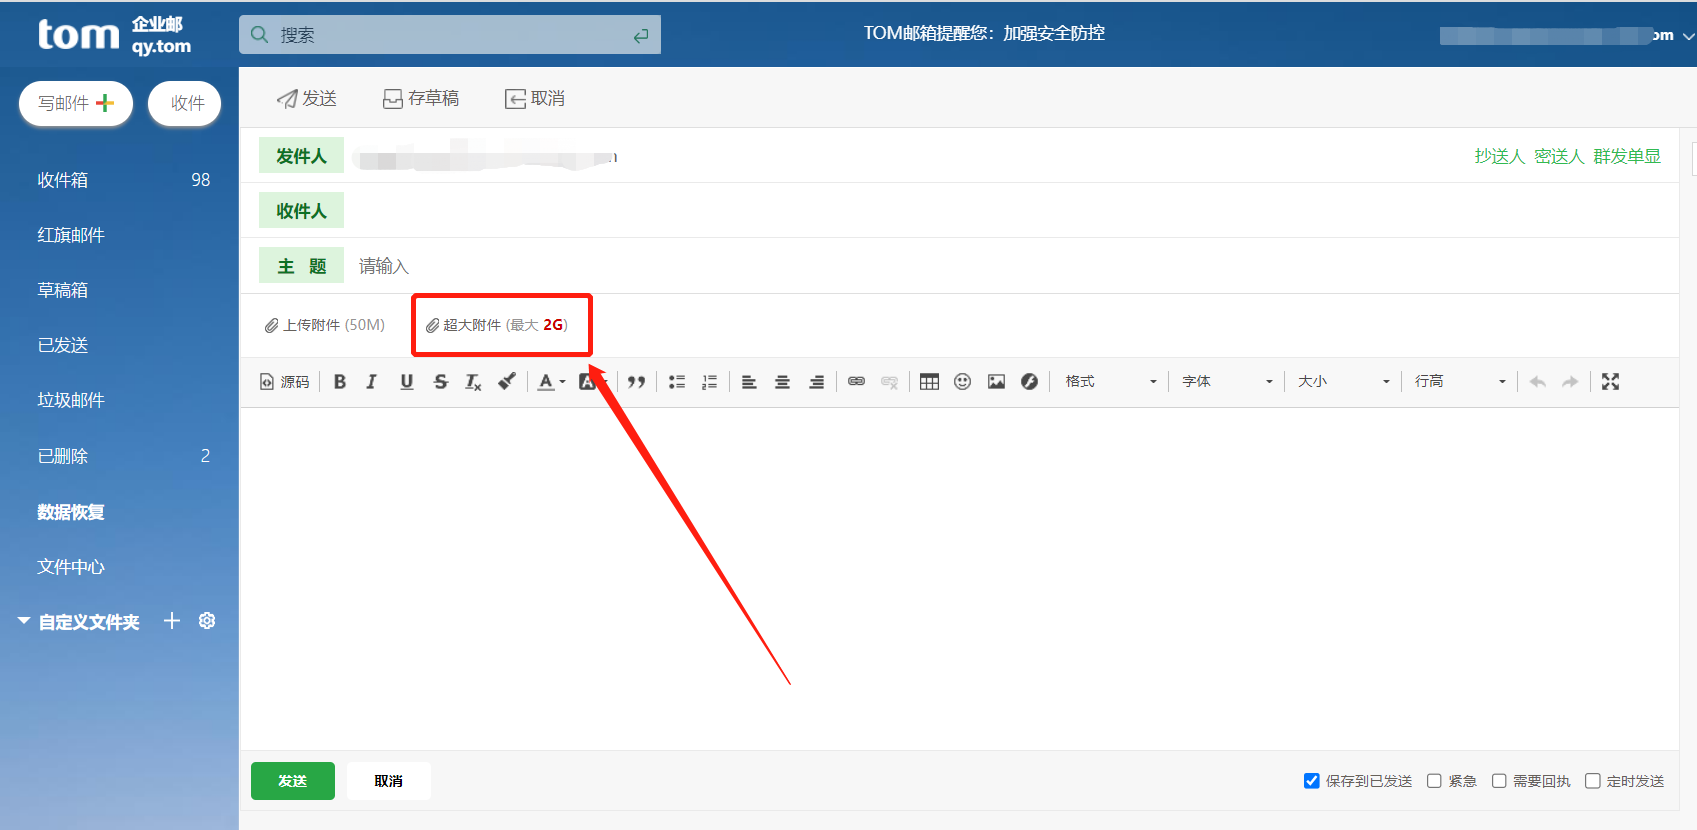Open the text color dropdown
This screenshot has height=830, width=1697.
[x=552, y=381]
